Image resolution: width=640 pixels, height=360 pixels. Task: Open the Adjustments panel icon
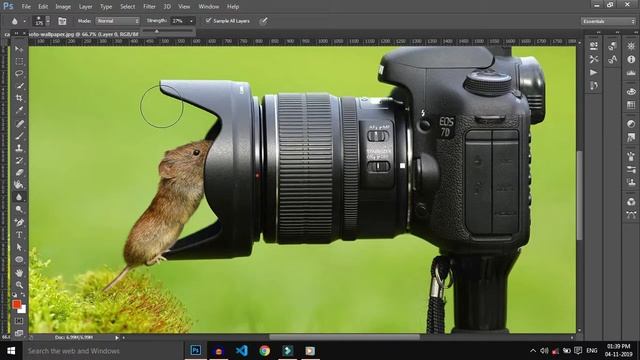pos(631,124)
